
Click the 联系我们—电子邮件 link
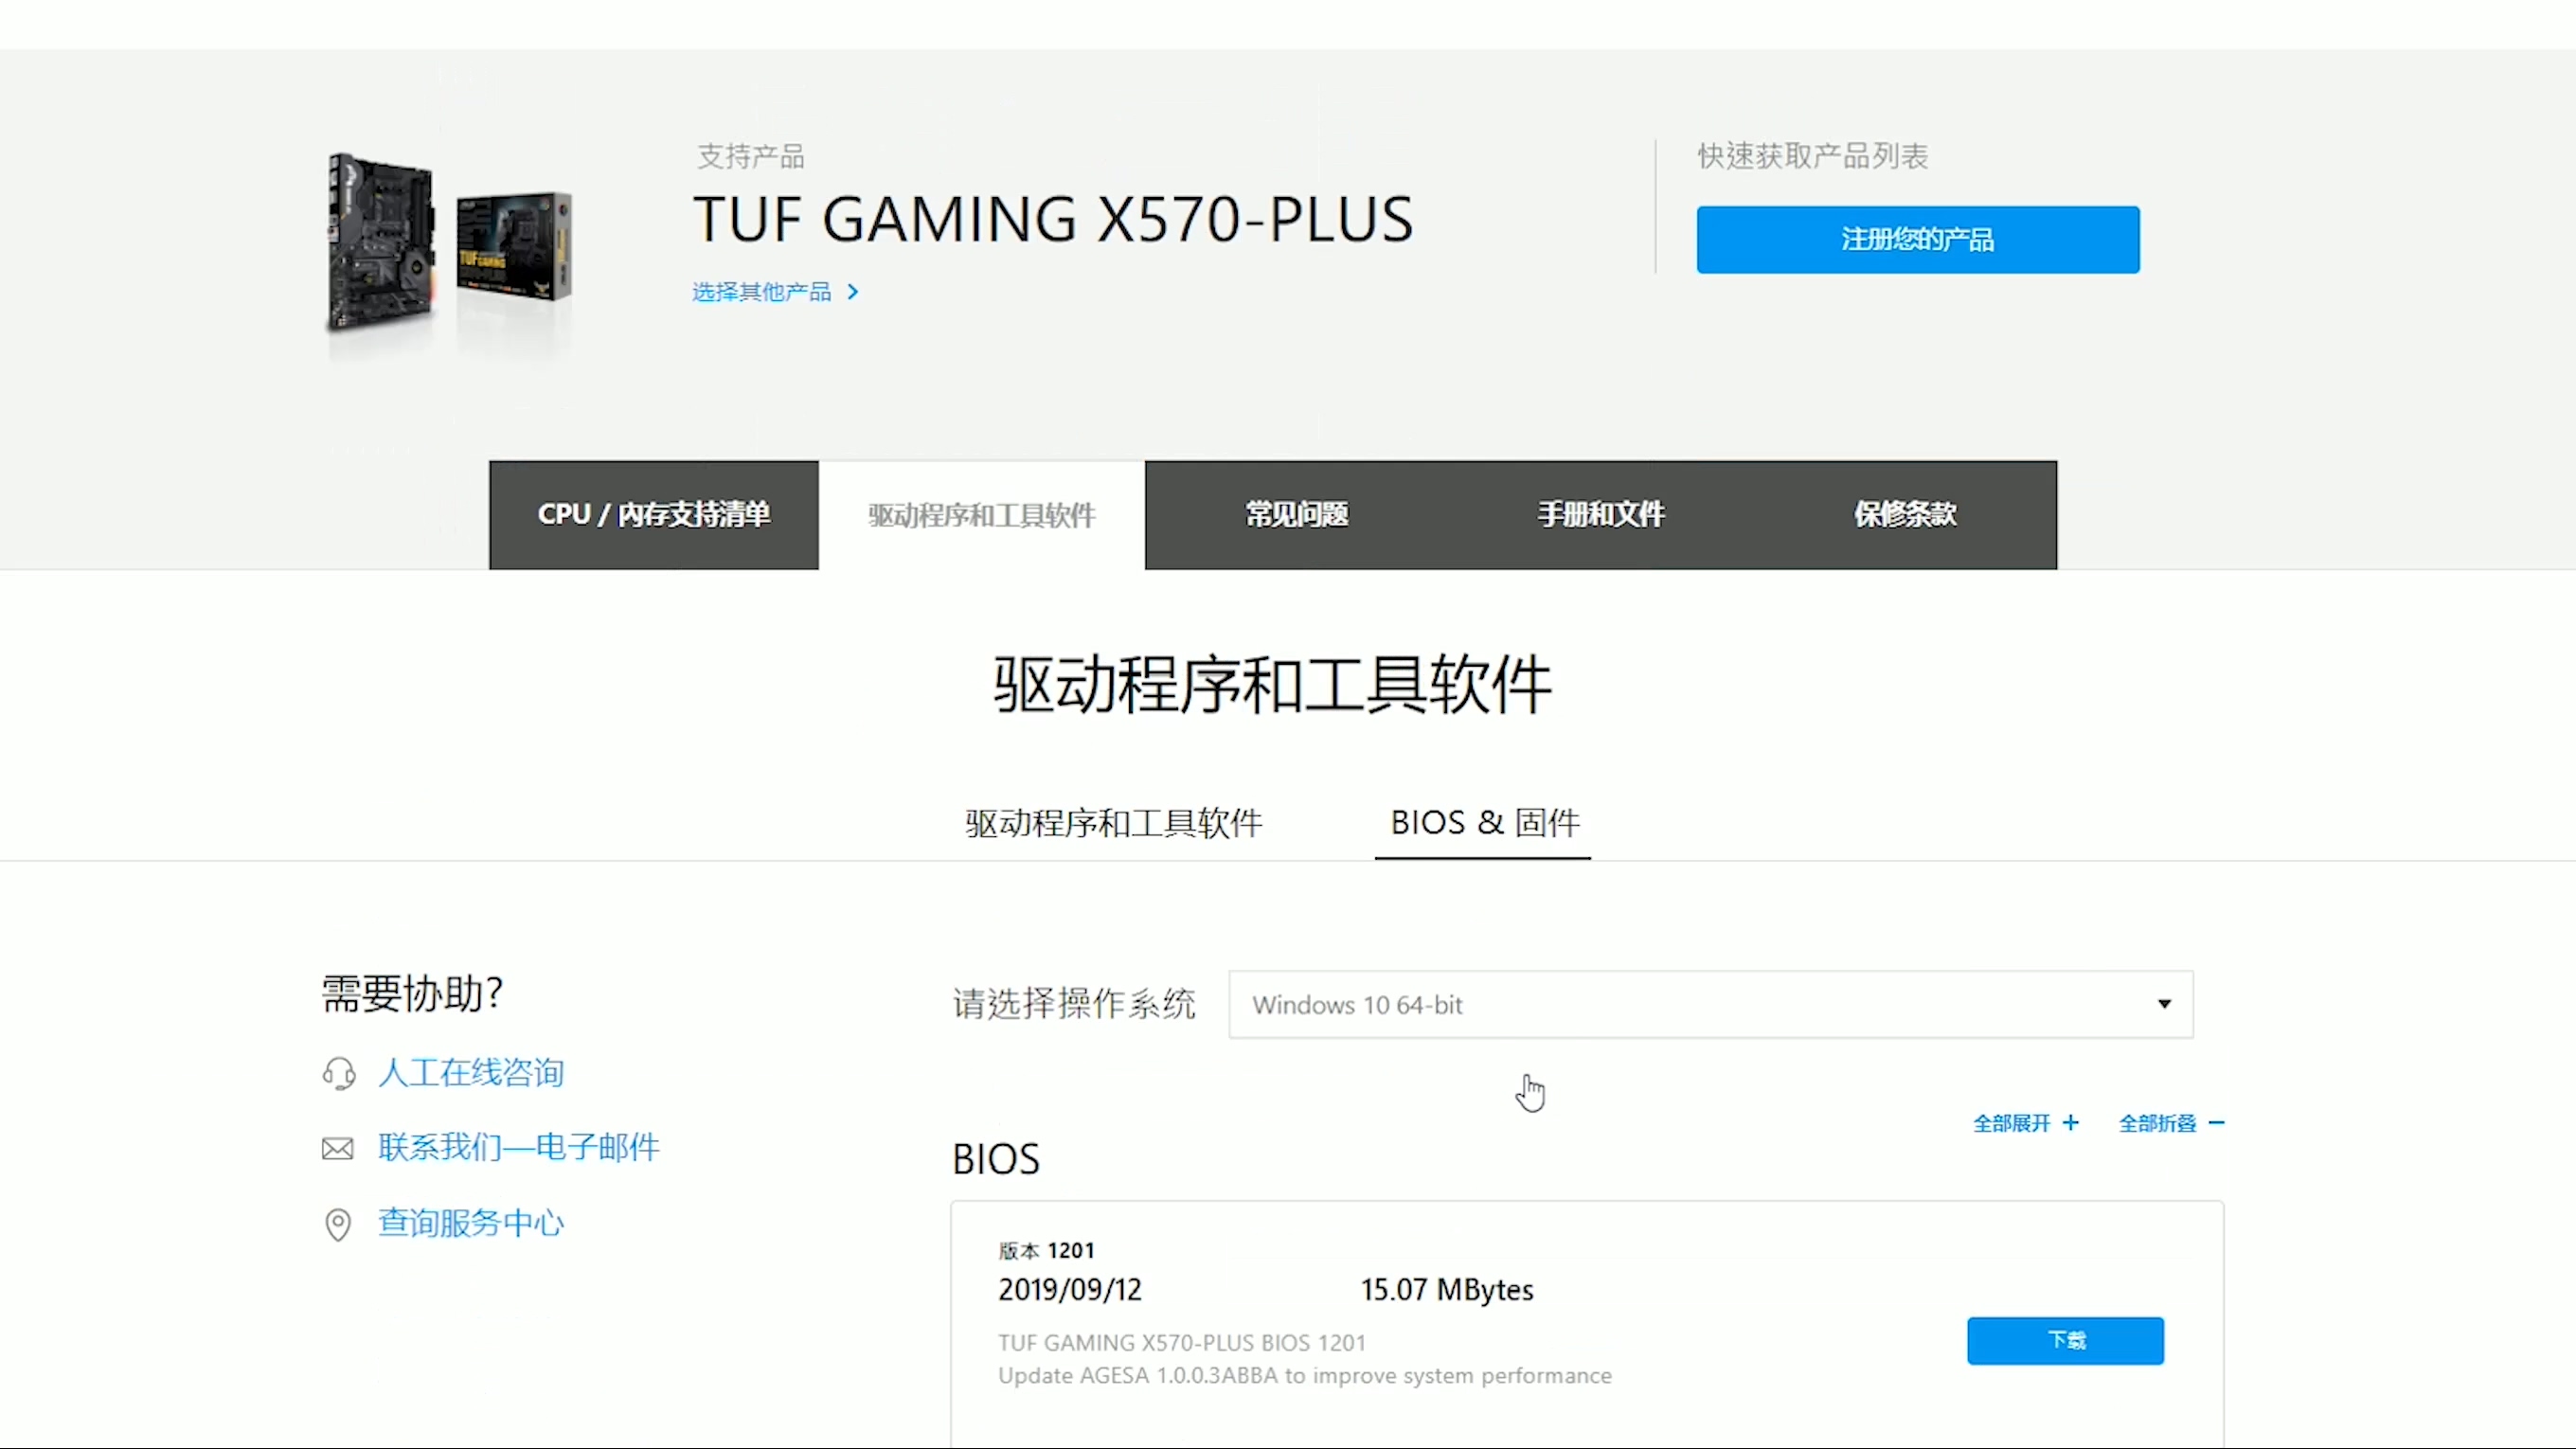pyautogui.click(x=518, y=1147)
